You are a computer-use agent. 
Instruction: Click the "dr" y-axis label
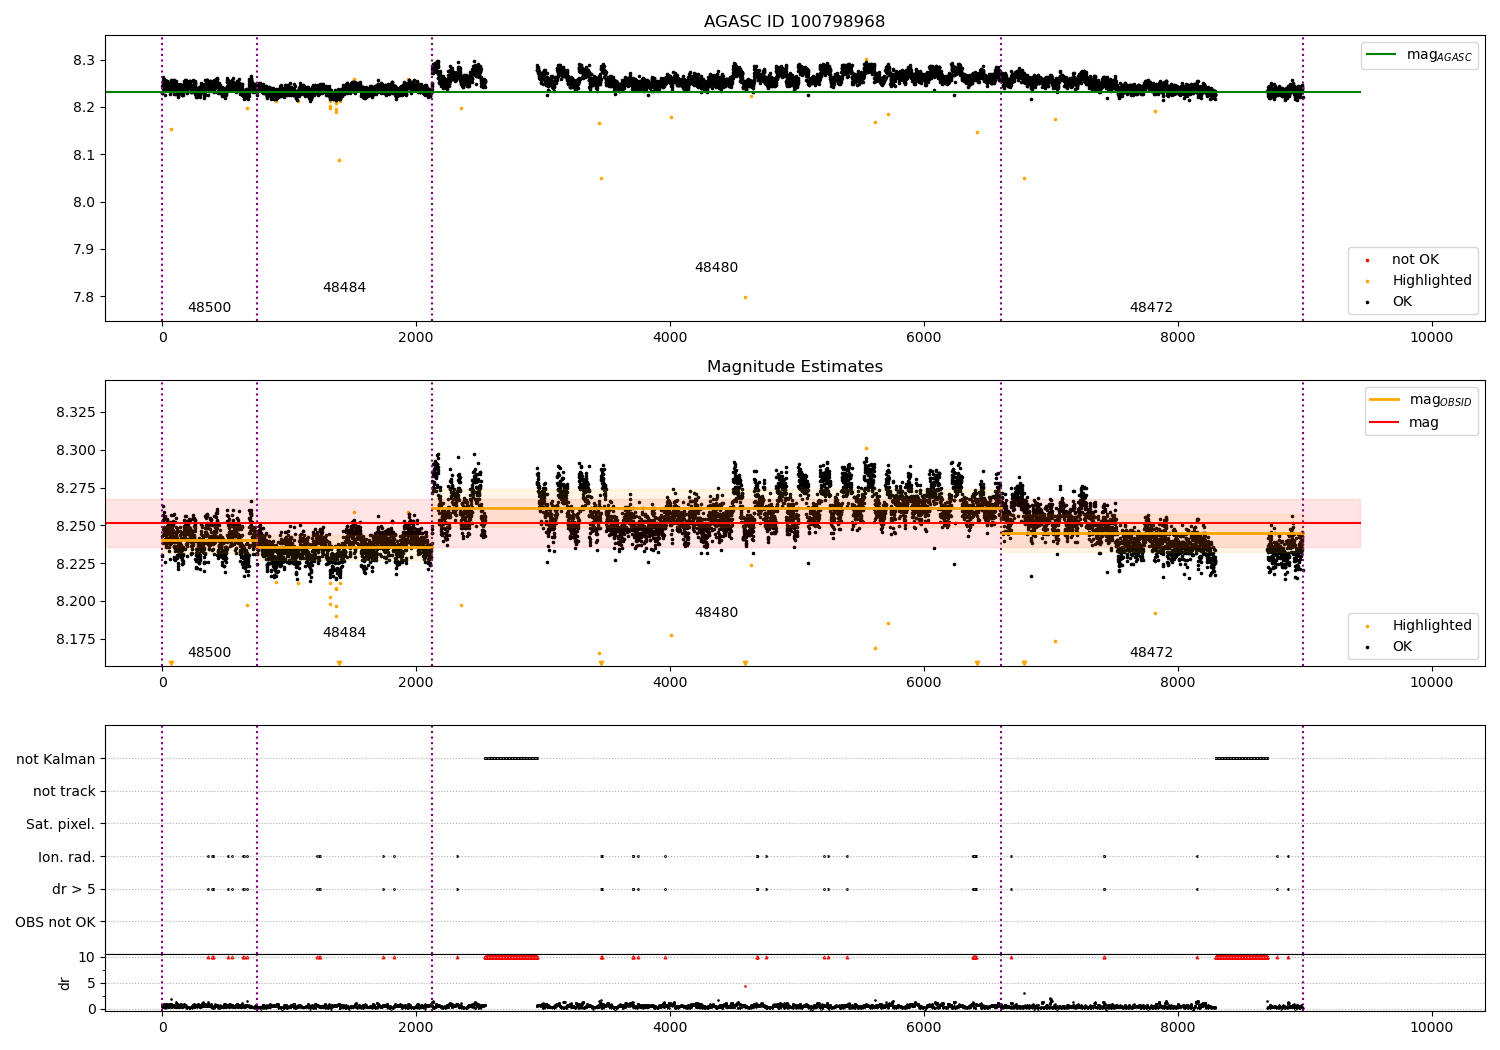tap(65, 983)
